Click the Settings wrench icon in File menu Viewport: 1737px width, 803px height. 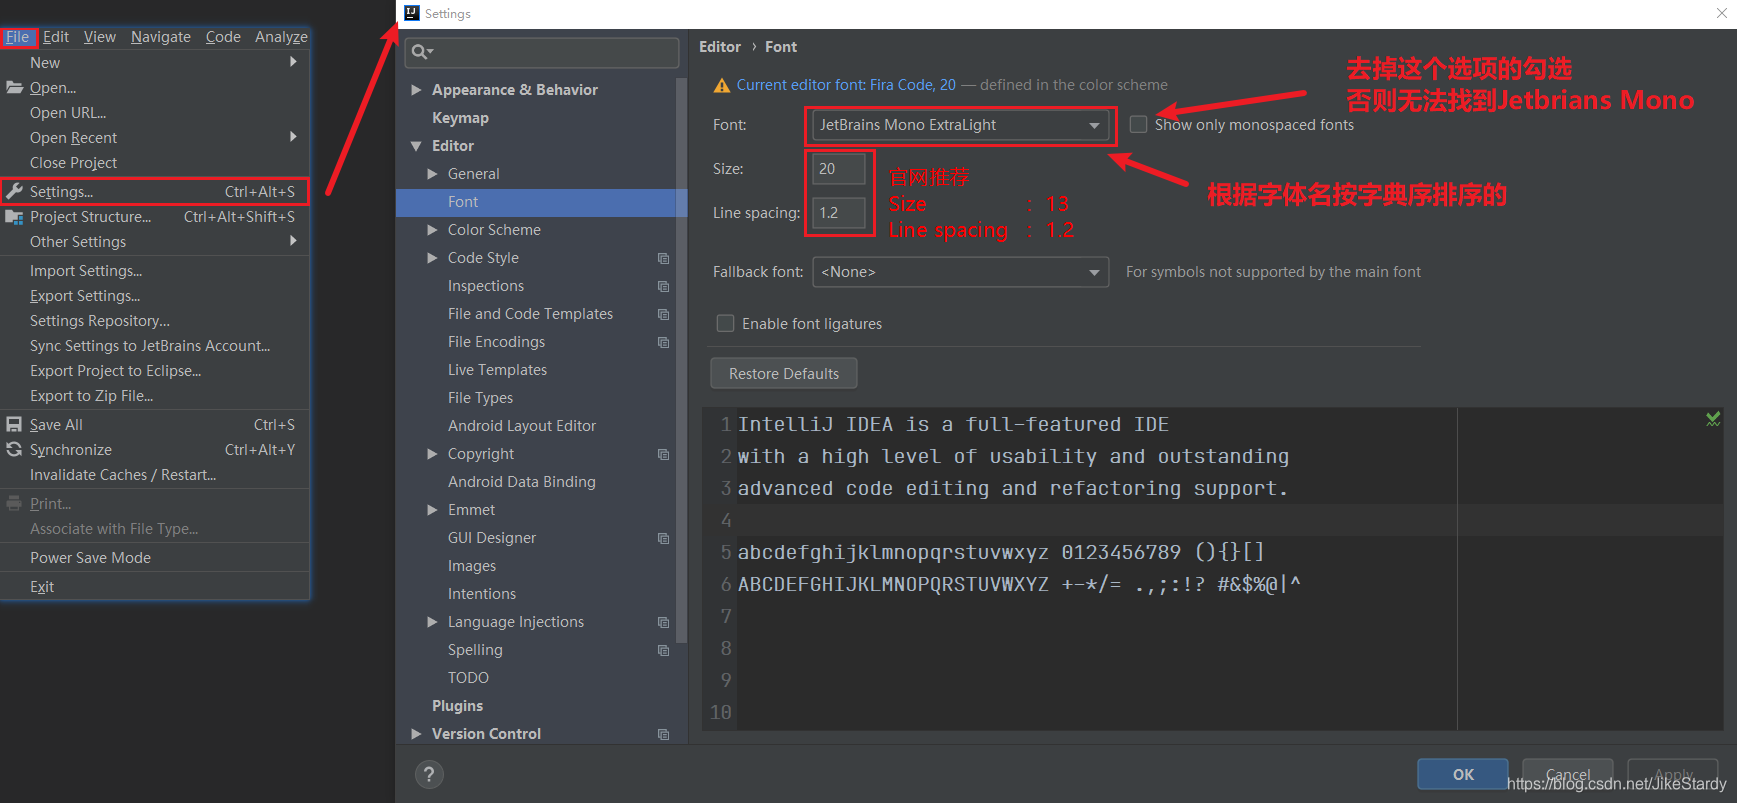click(14, 191)
